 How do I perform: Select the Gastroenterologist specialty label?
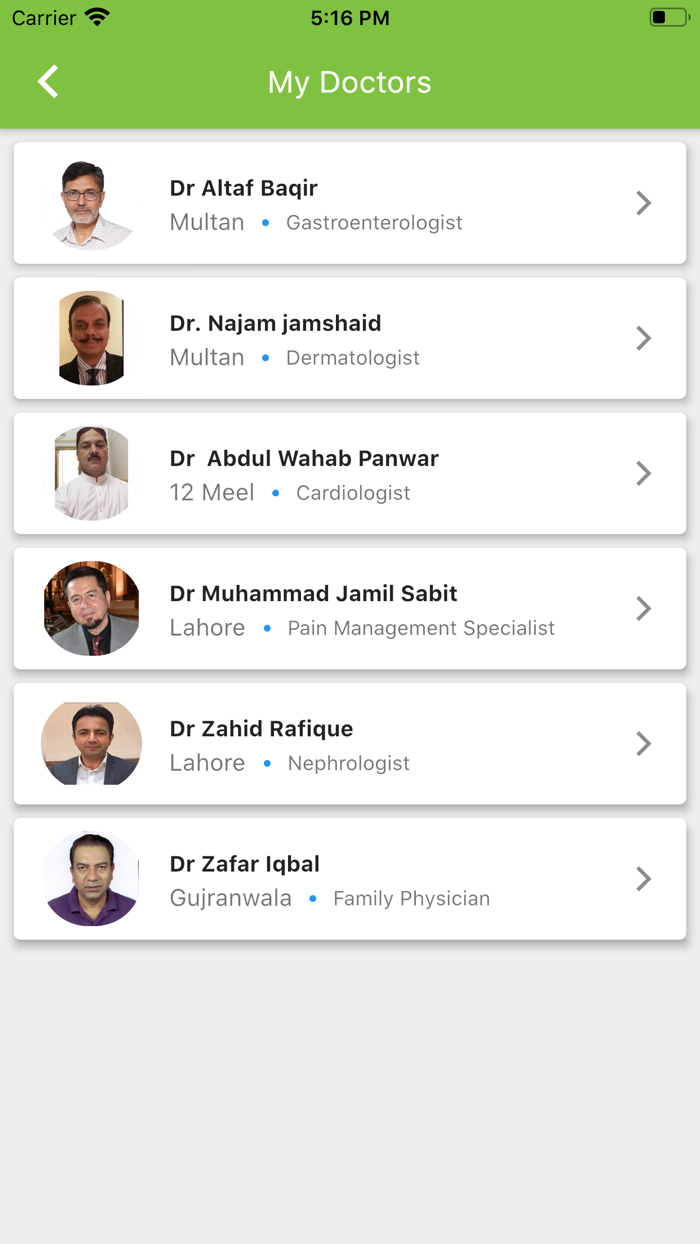click(x=374, y=222)
